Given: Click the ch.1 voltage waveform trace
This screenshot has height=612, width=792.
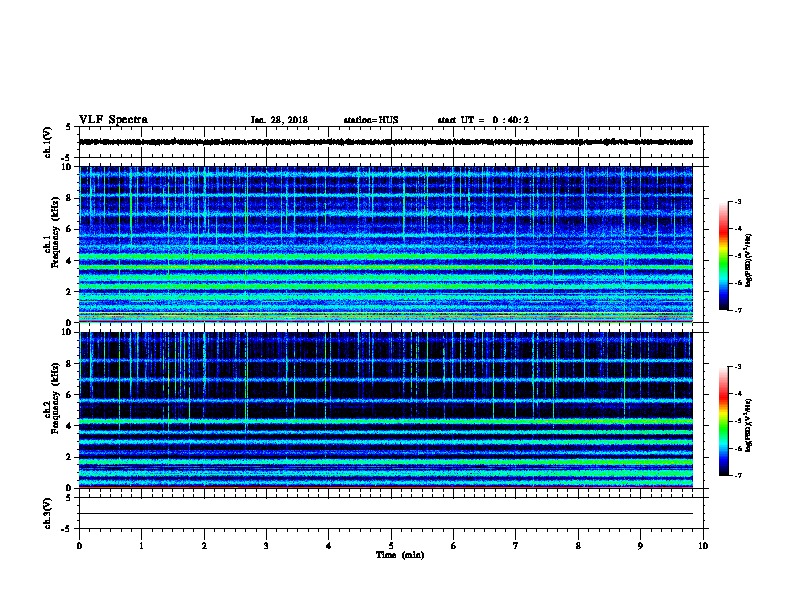Looking at the screenshot, I should point(386,142).
